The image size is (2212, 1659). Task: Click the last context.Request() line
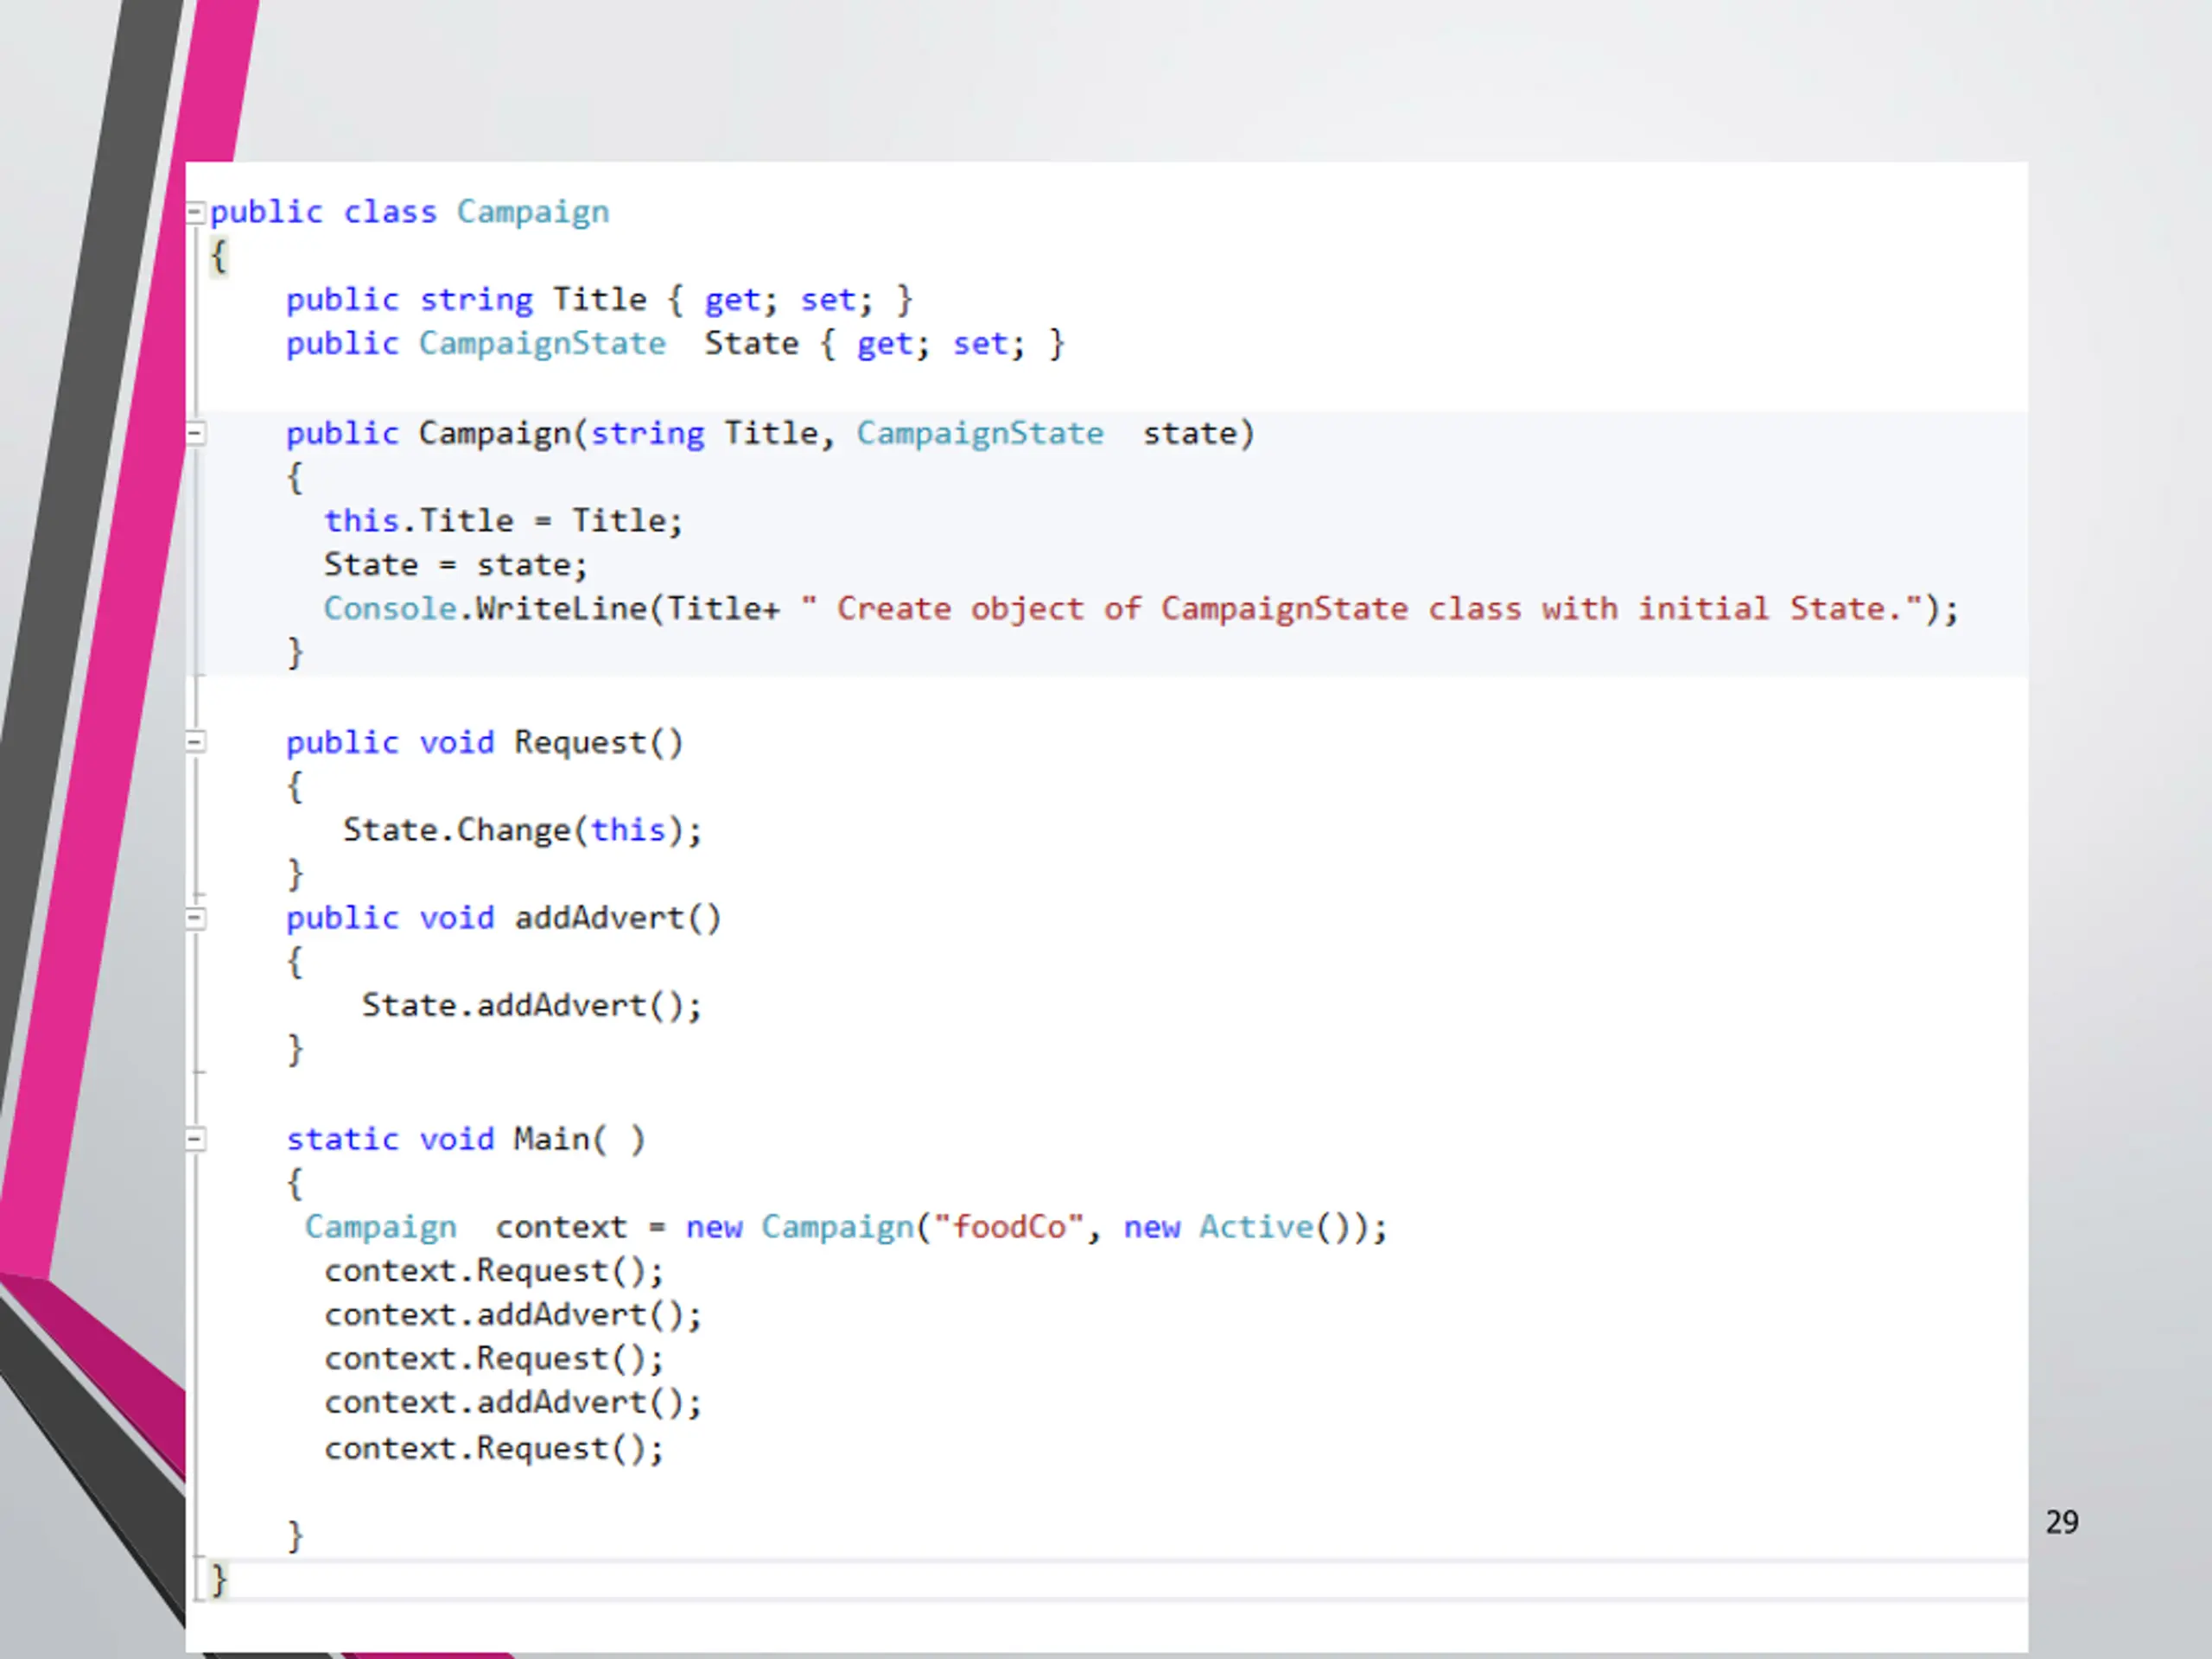click(494, 1449)
